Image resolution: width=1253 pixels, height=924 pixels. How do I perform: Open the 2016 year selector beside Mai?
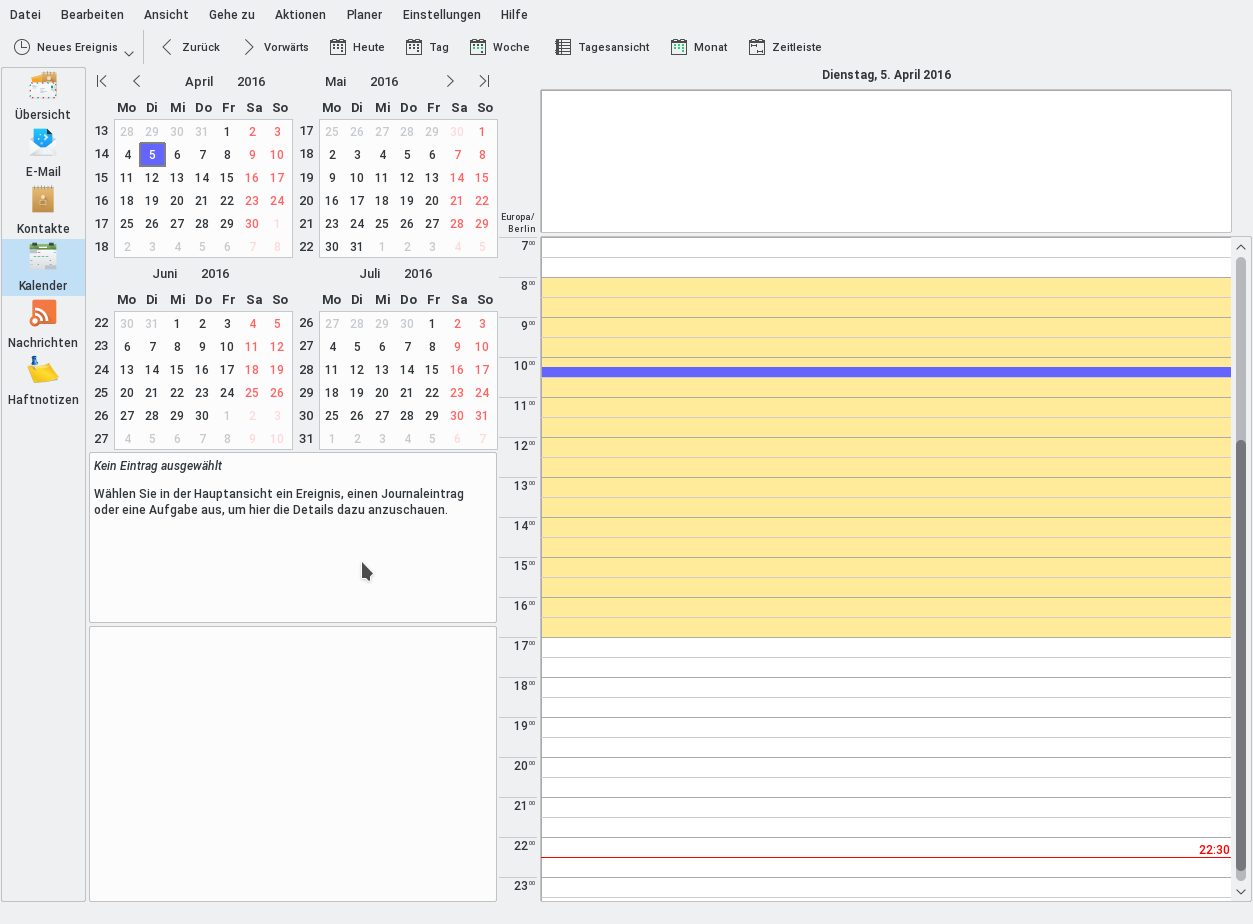pos(384,82)
